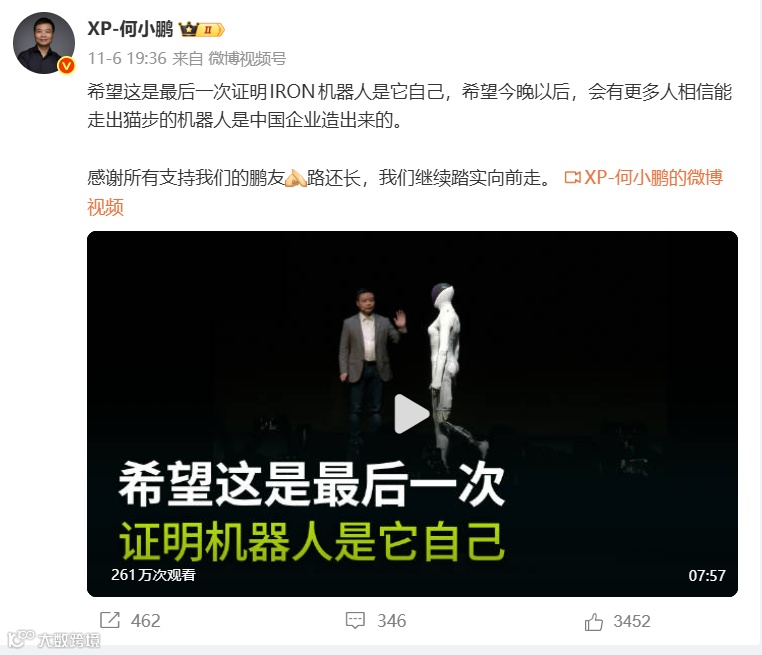
Task: Click the 11-6 19:36 post timestamp
Action: point(127,59)
